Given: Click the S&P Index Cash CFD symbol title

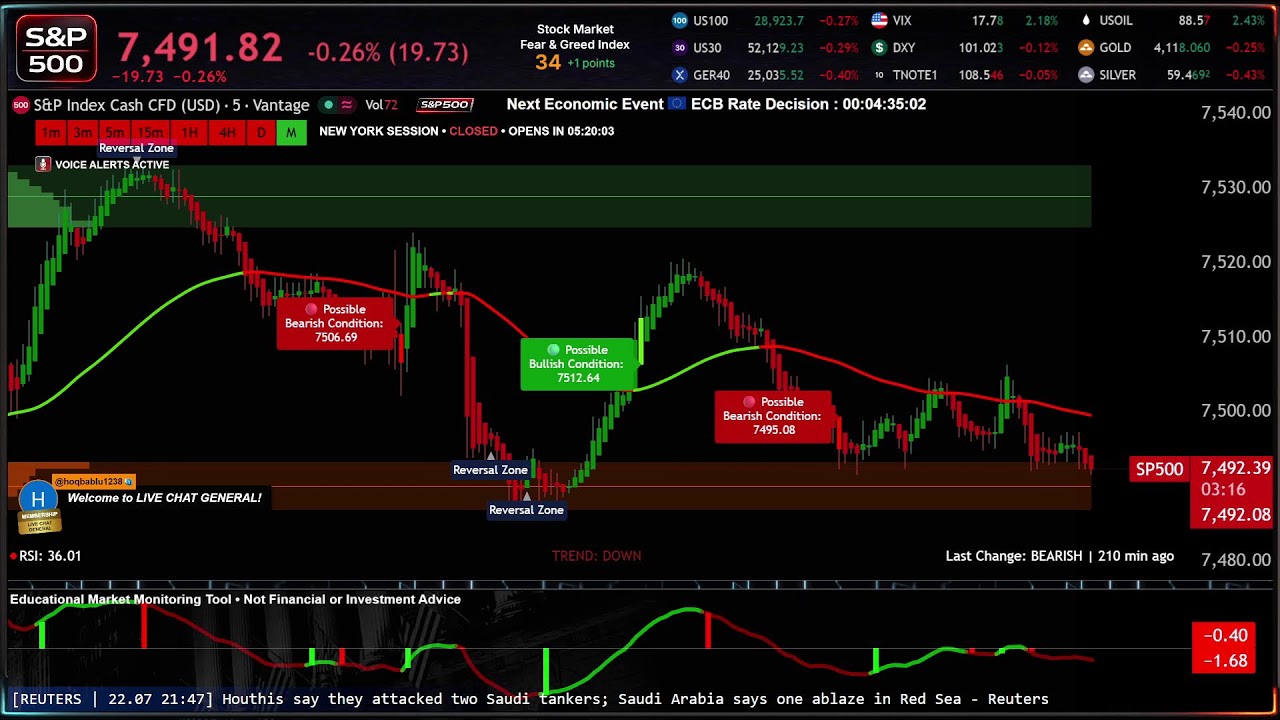Looking at the screenshot, I should [x=171, y=105].
